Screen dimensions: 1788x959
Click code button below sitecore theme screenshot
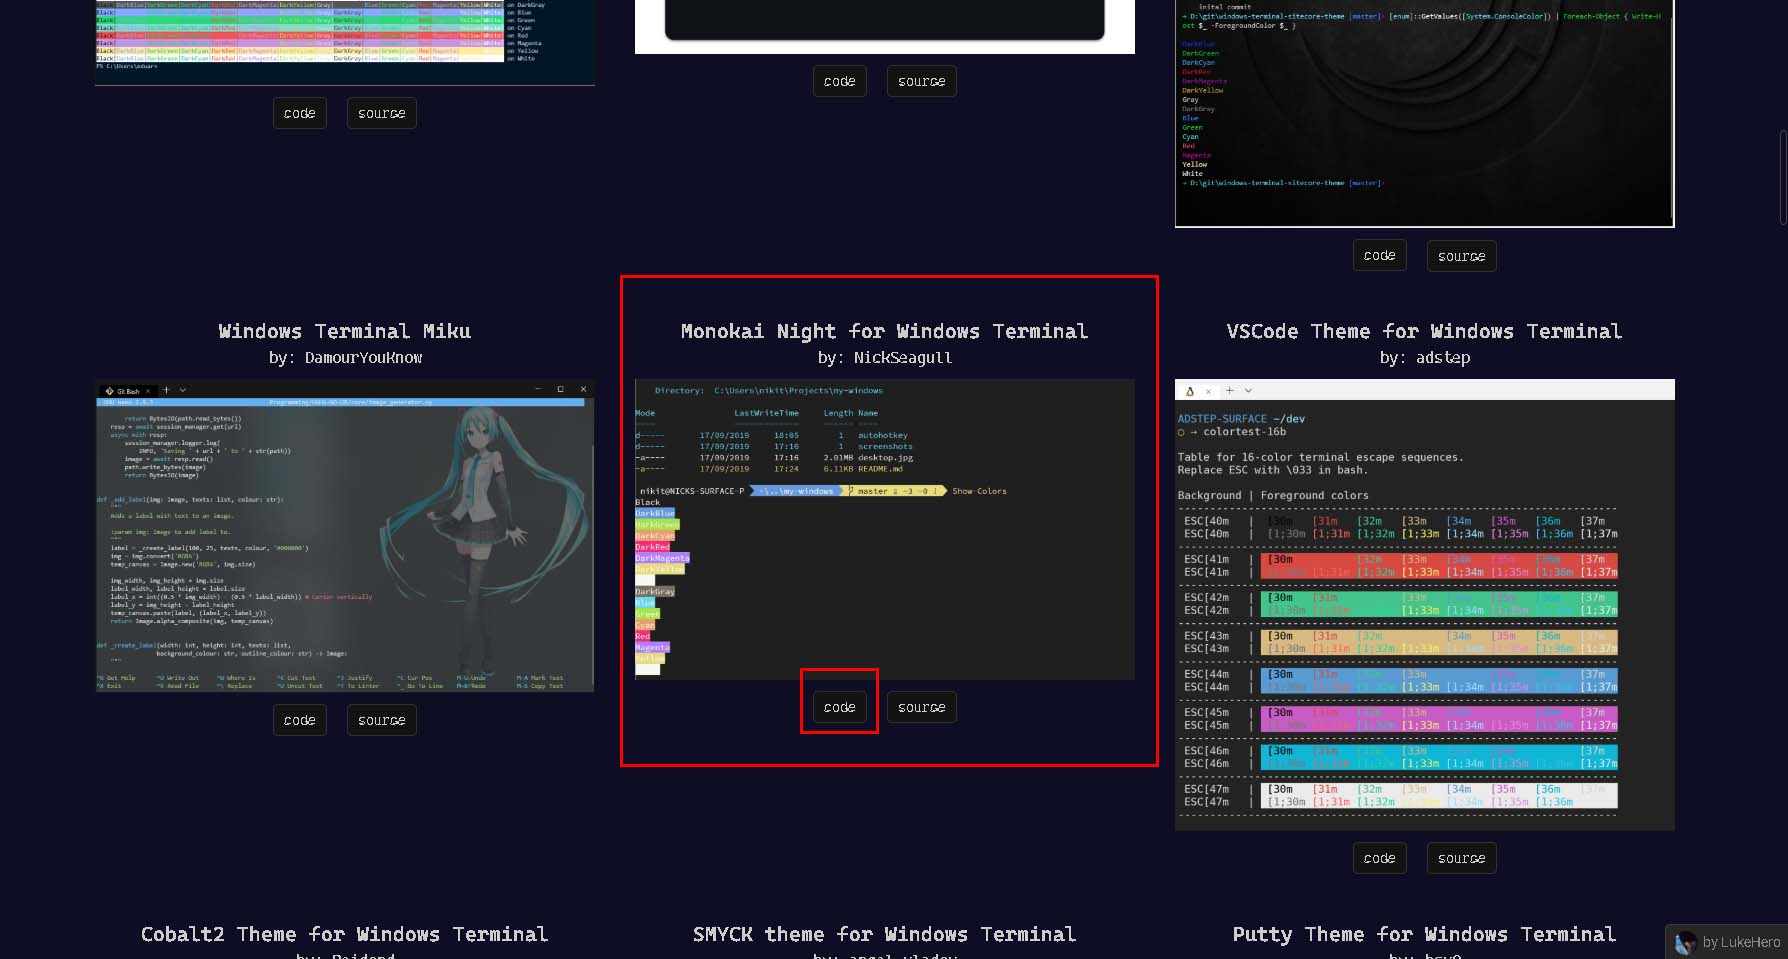point(1379,255)
